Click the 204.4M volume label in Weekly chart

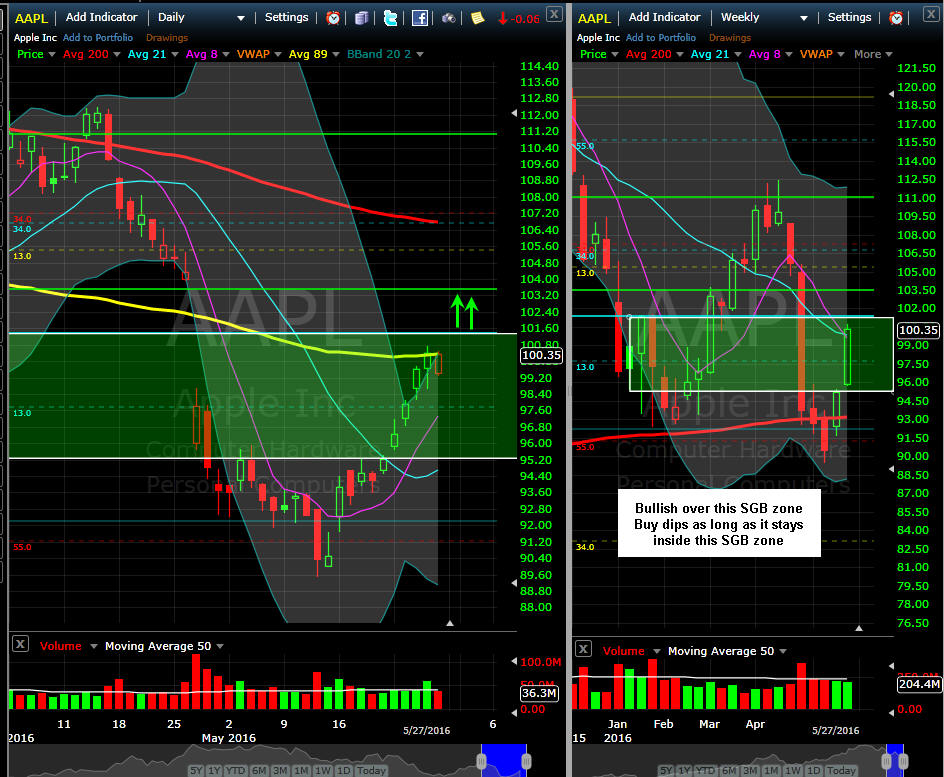click(x=919, y=684)
